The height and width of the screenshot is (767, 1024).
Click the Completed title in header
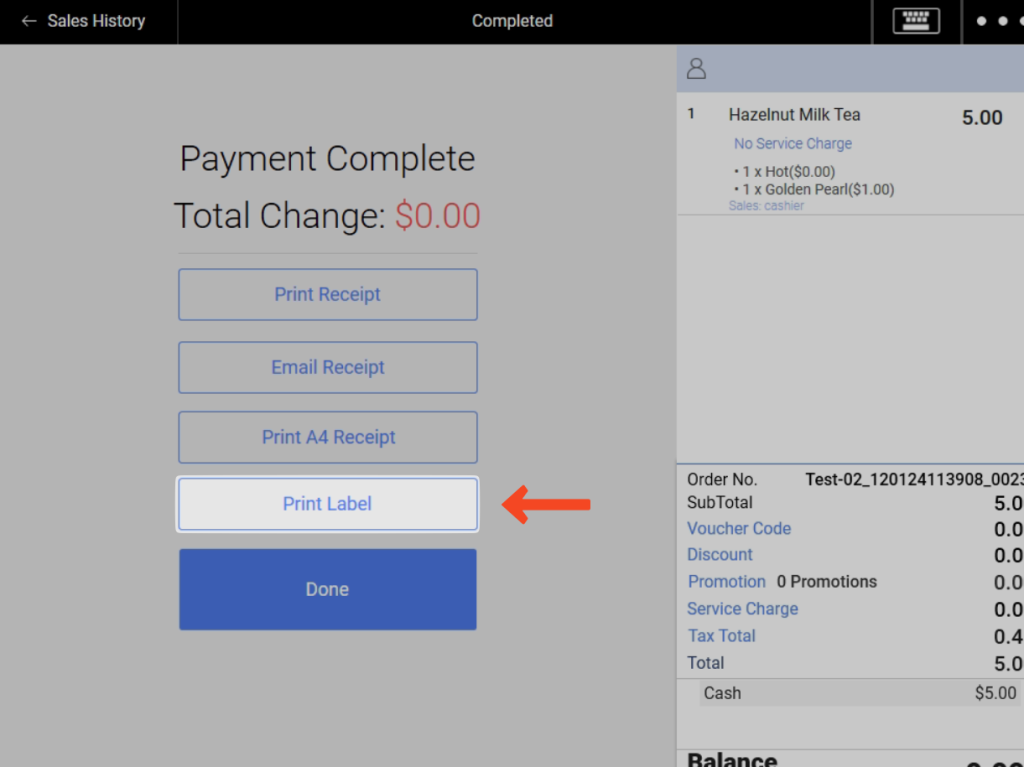[x=512, y=21]
